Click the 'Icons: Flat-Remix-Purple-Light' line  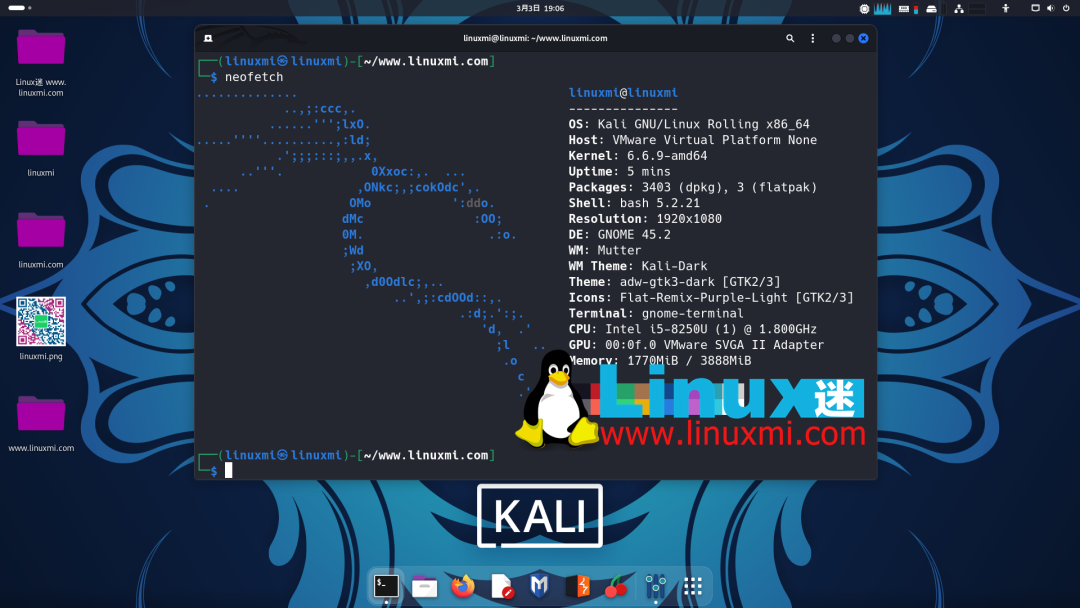(x=711, y=298)
